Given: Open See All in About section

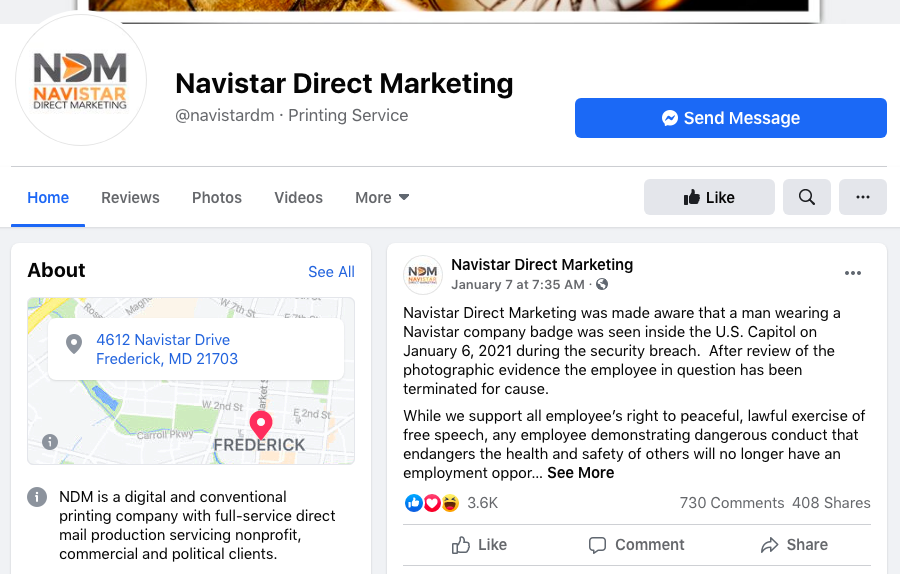Looking at the screenshot, I should click(331, 272).
